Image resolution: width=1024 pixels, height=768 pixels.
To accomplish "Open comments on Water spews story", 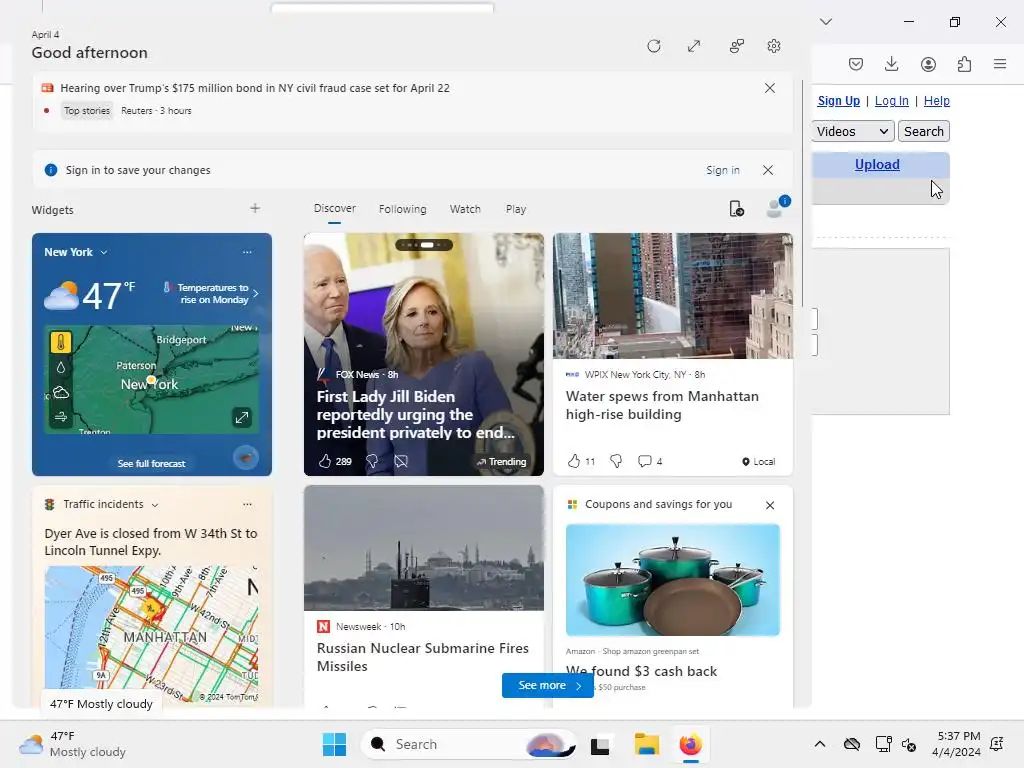I will pyautogui.click(x=645, y=461).
